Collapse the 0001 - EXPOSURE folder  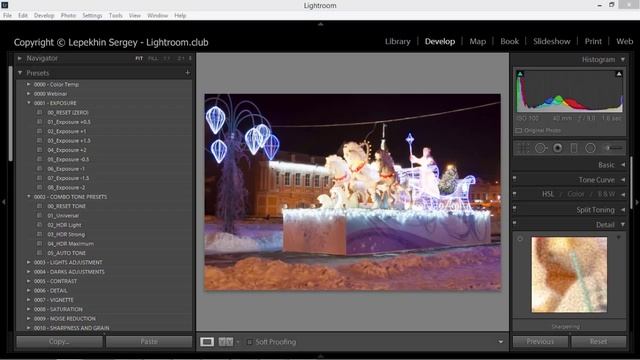click(29, 103)
